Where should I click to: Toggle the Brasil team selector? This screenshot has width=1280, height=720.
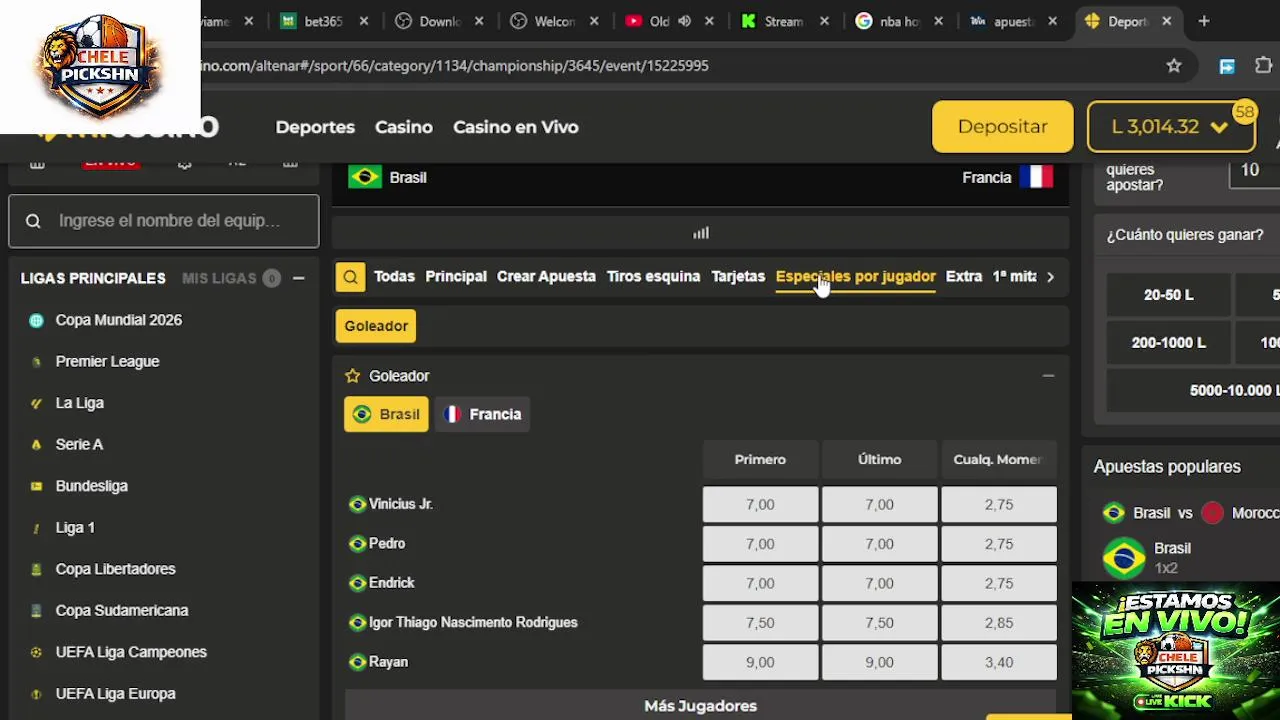[386, 414]
